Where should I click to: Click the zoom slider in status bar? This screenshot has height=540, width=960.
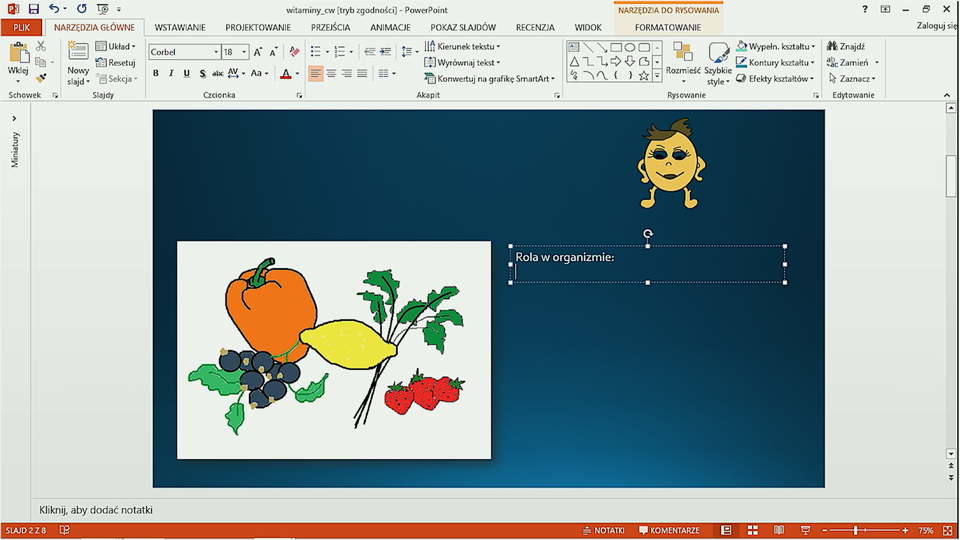856,530
